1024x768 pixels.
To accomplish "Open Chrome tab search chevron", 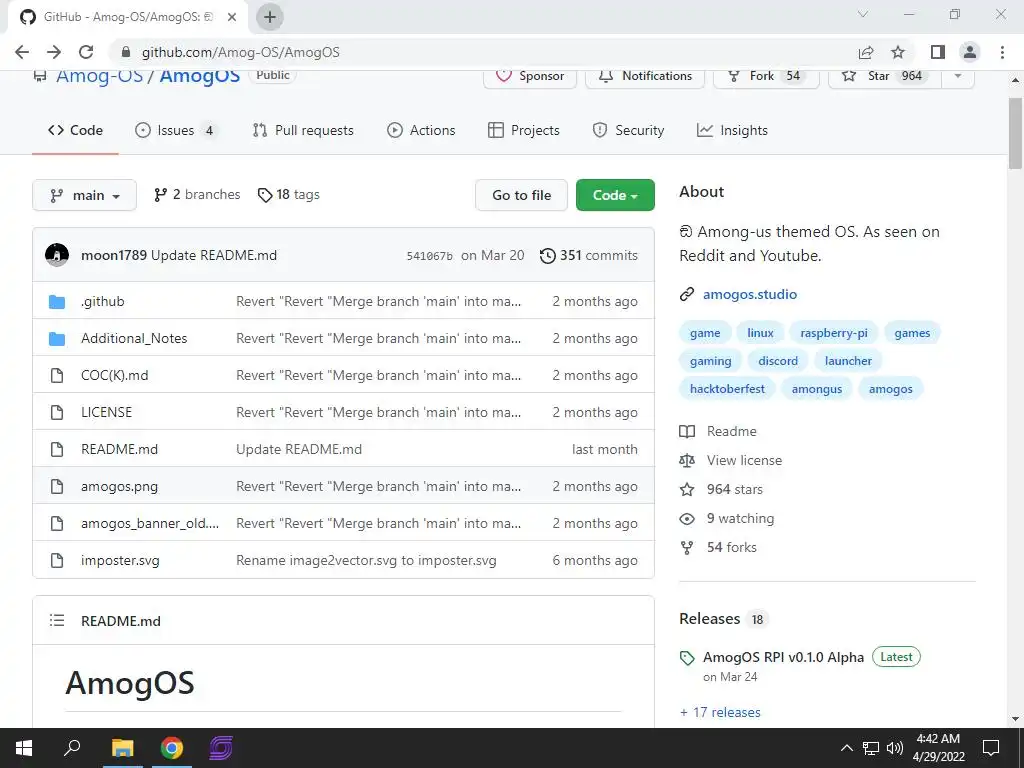I will [x=863, y=14].
